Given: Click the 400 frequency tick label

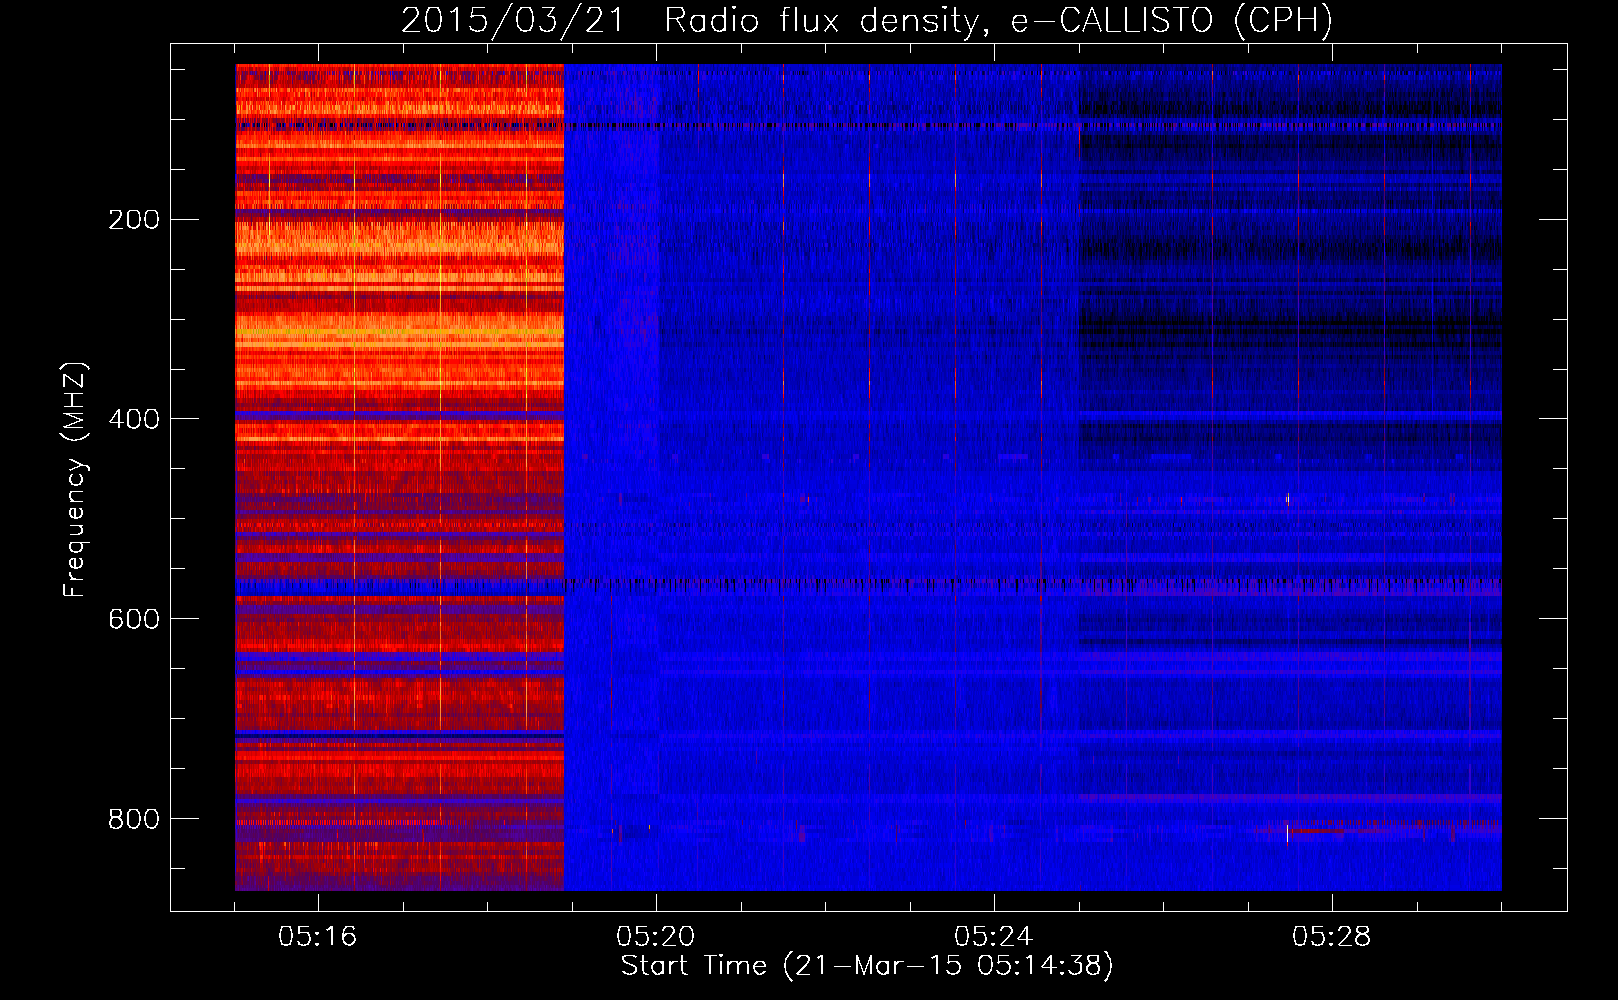Looking at the screenshot, I should (133, 419).
